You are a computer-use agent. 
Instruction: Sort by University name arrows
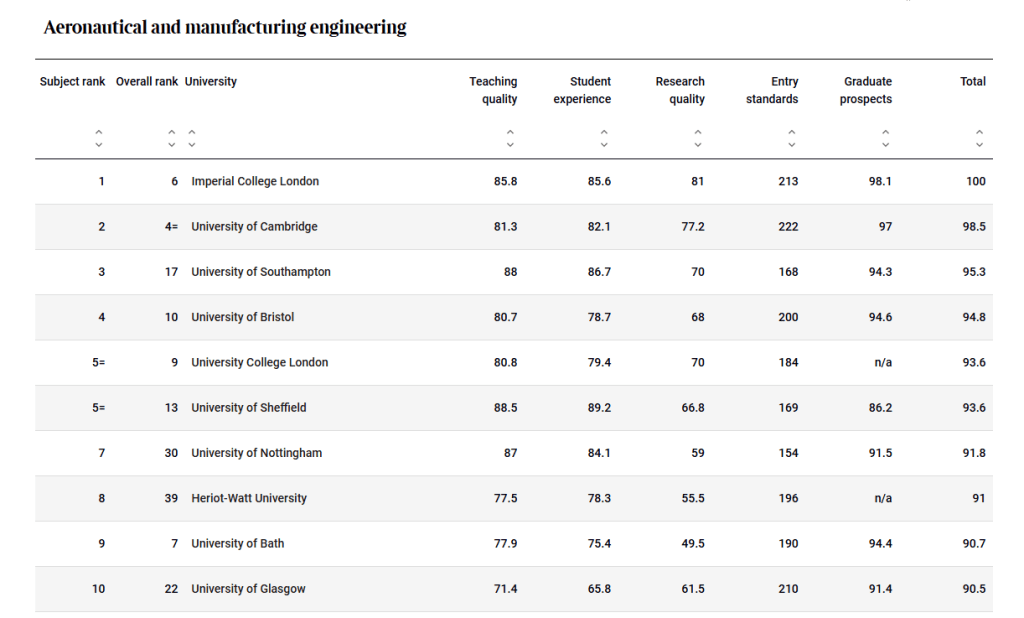(192, 138)
